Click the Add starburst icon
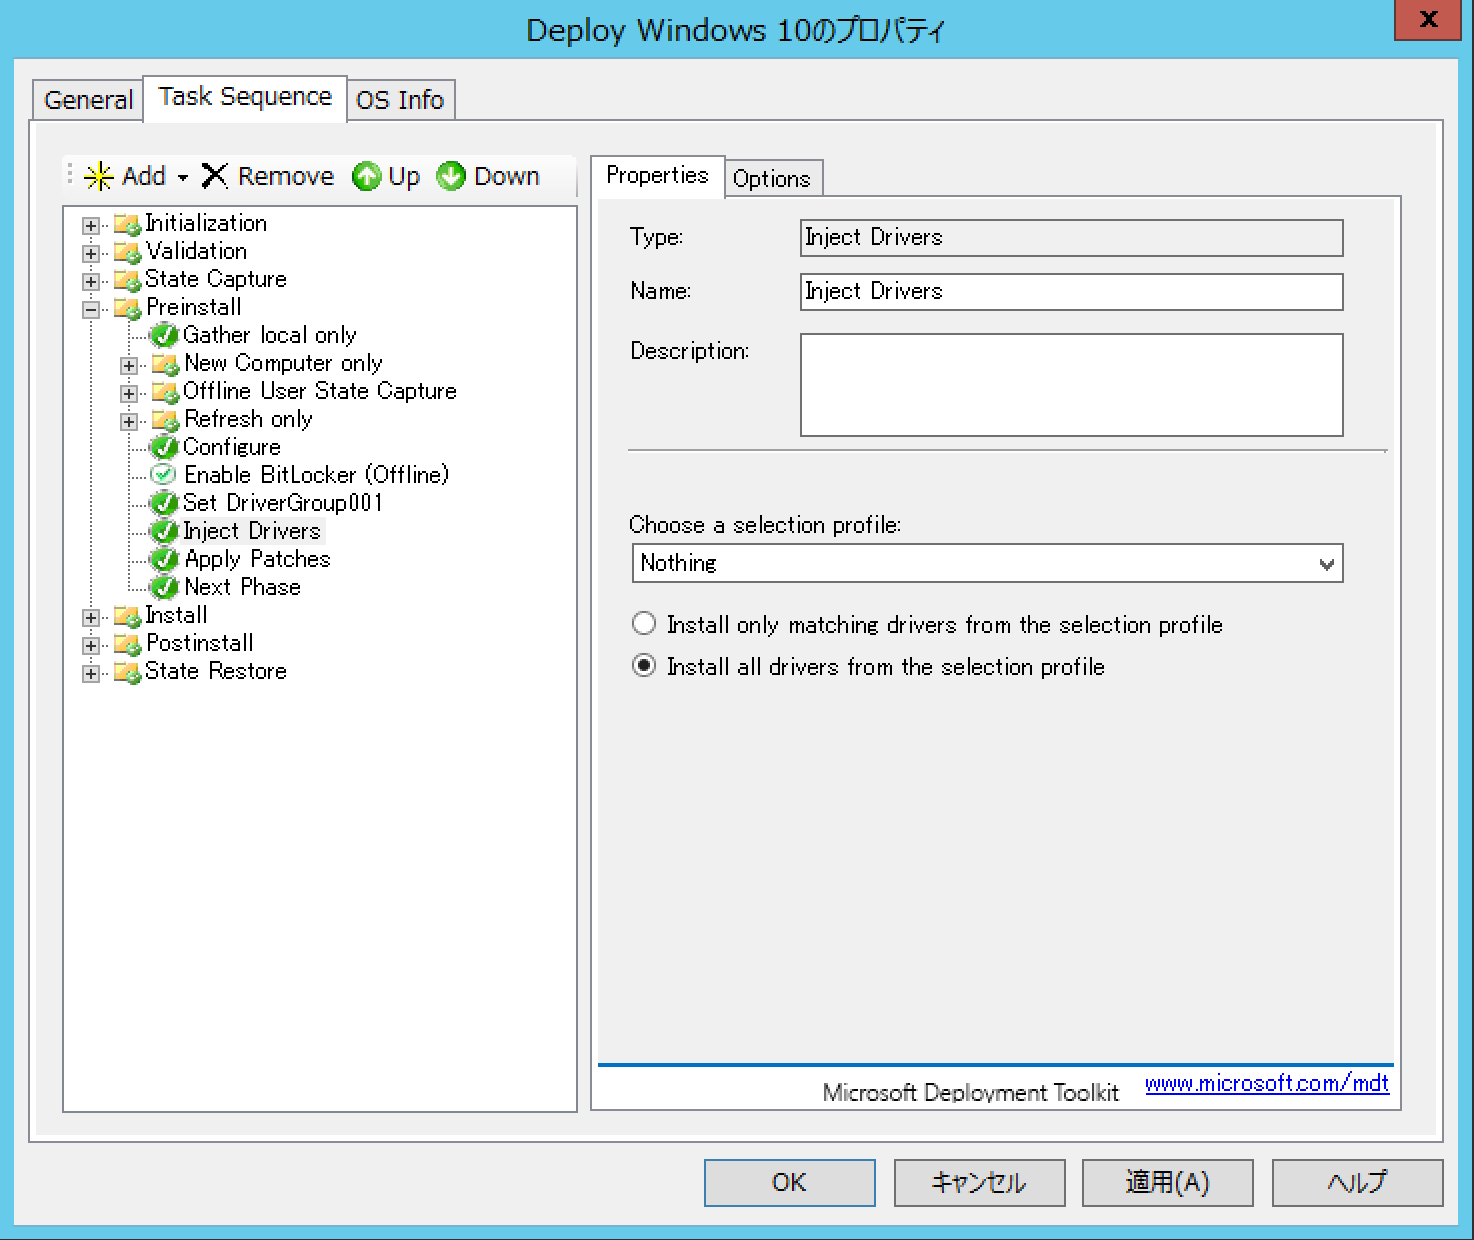This screenshot has width=1474, height=1240. tap(99, 177)
